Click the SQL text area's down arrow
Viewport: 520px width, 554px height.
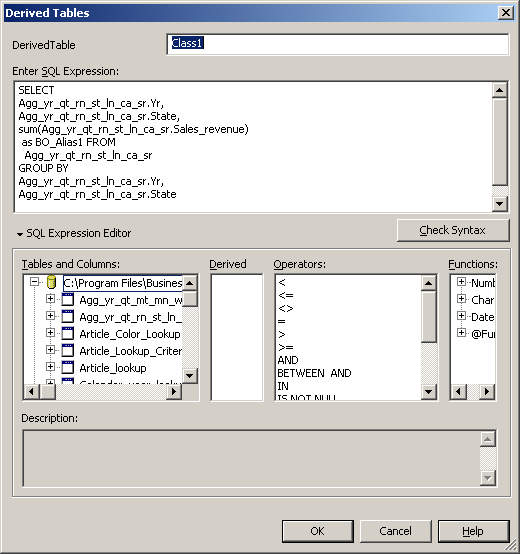pos(500,204)
